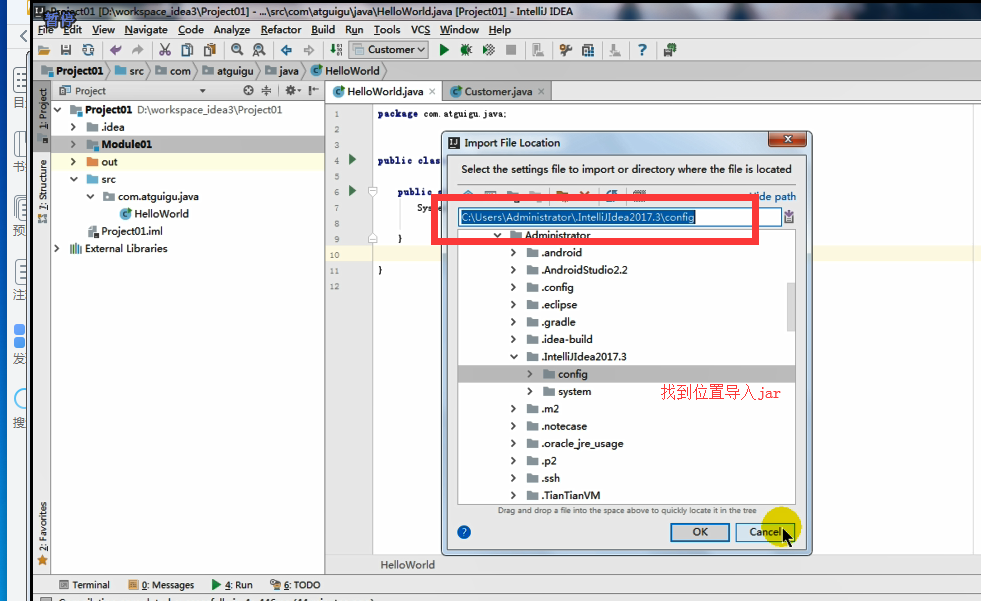The height and width of the screenshot is (601, 981).
Task: Click the Replace toolbar icon
Action: tap(258, 50)
